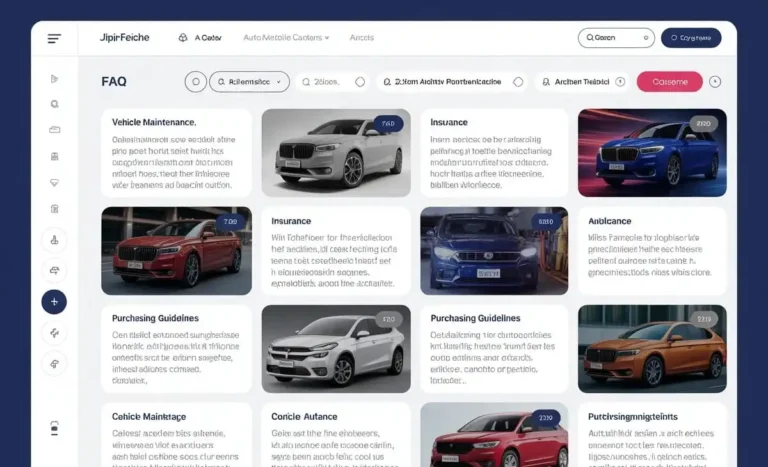Select the Archen Trelbicl filter

583,82
